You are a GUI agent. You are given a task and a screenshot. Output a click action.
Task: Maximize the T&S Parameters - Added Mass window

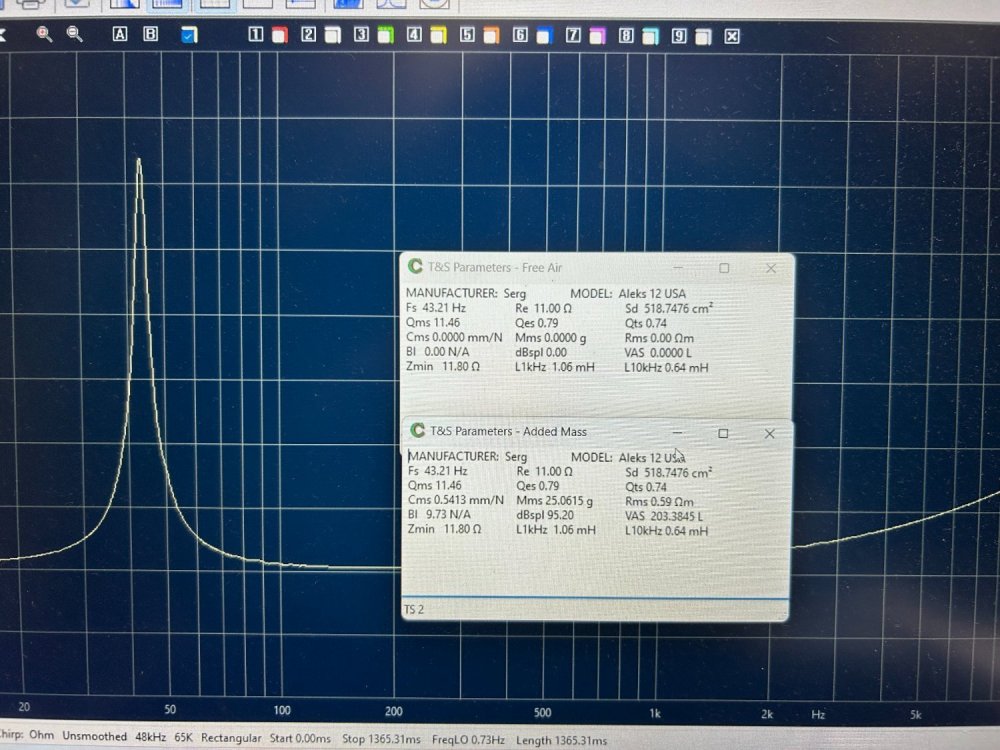(x=723, y=433)
